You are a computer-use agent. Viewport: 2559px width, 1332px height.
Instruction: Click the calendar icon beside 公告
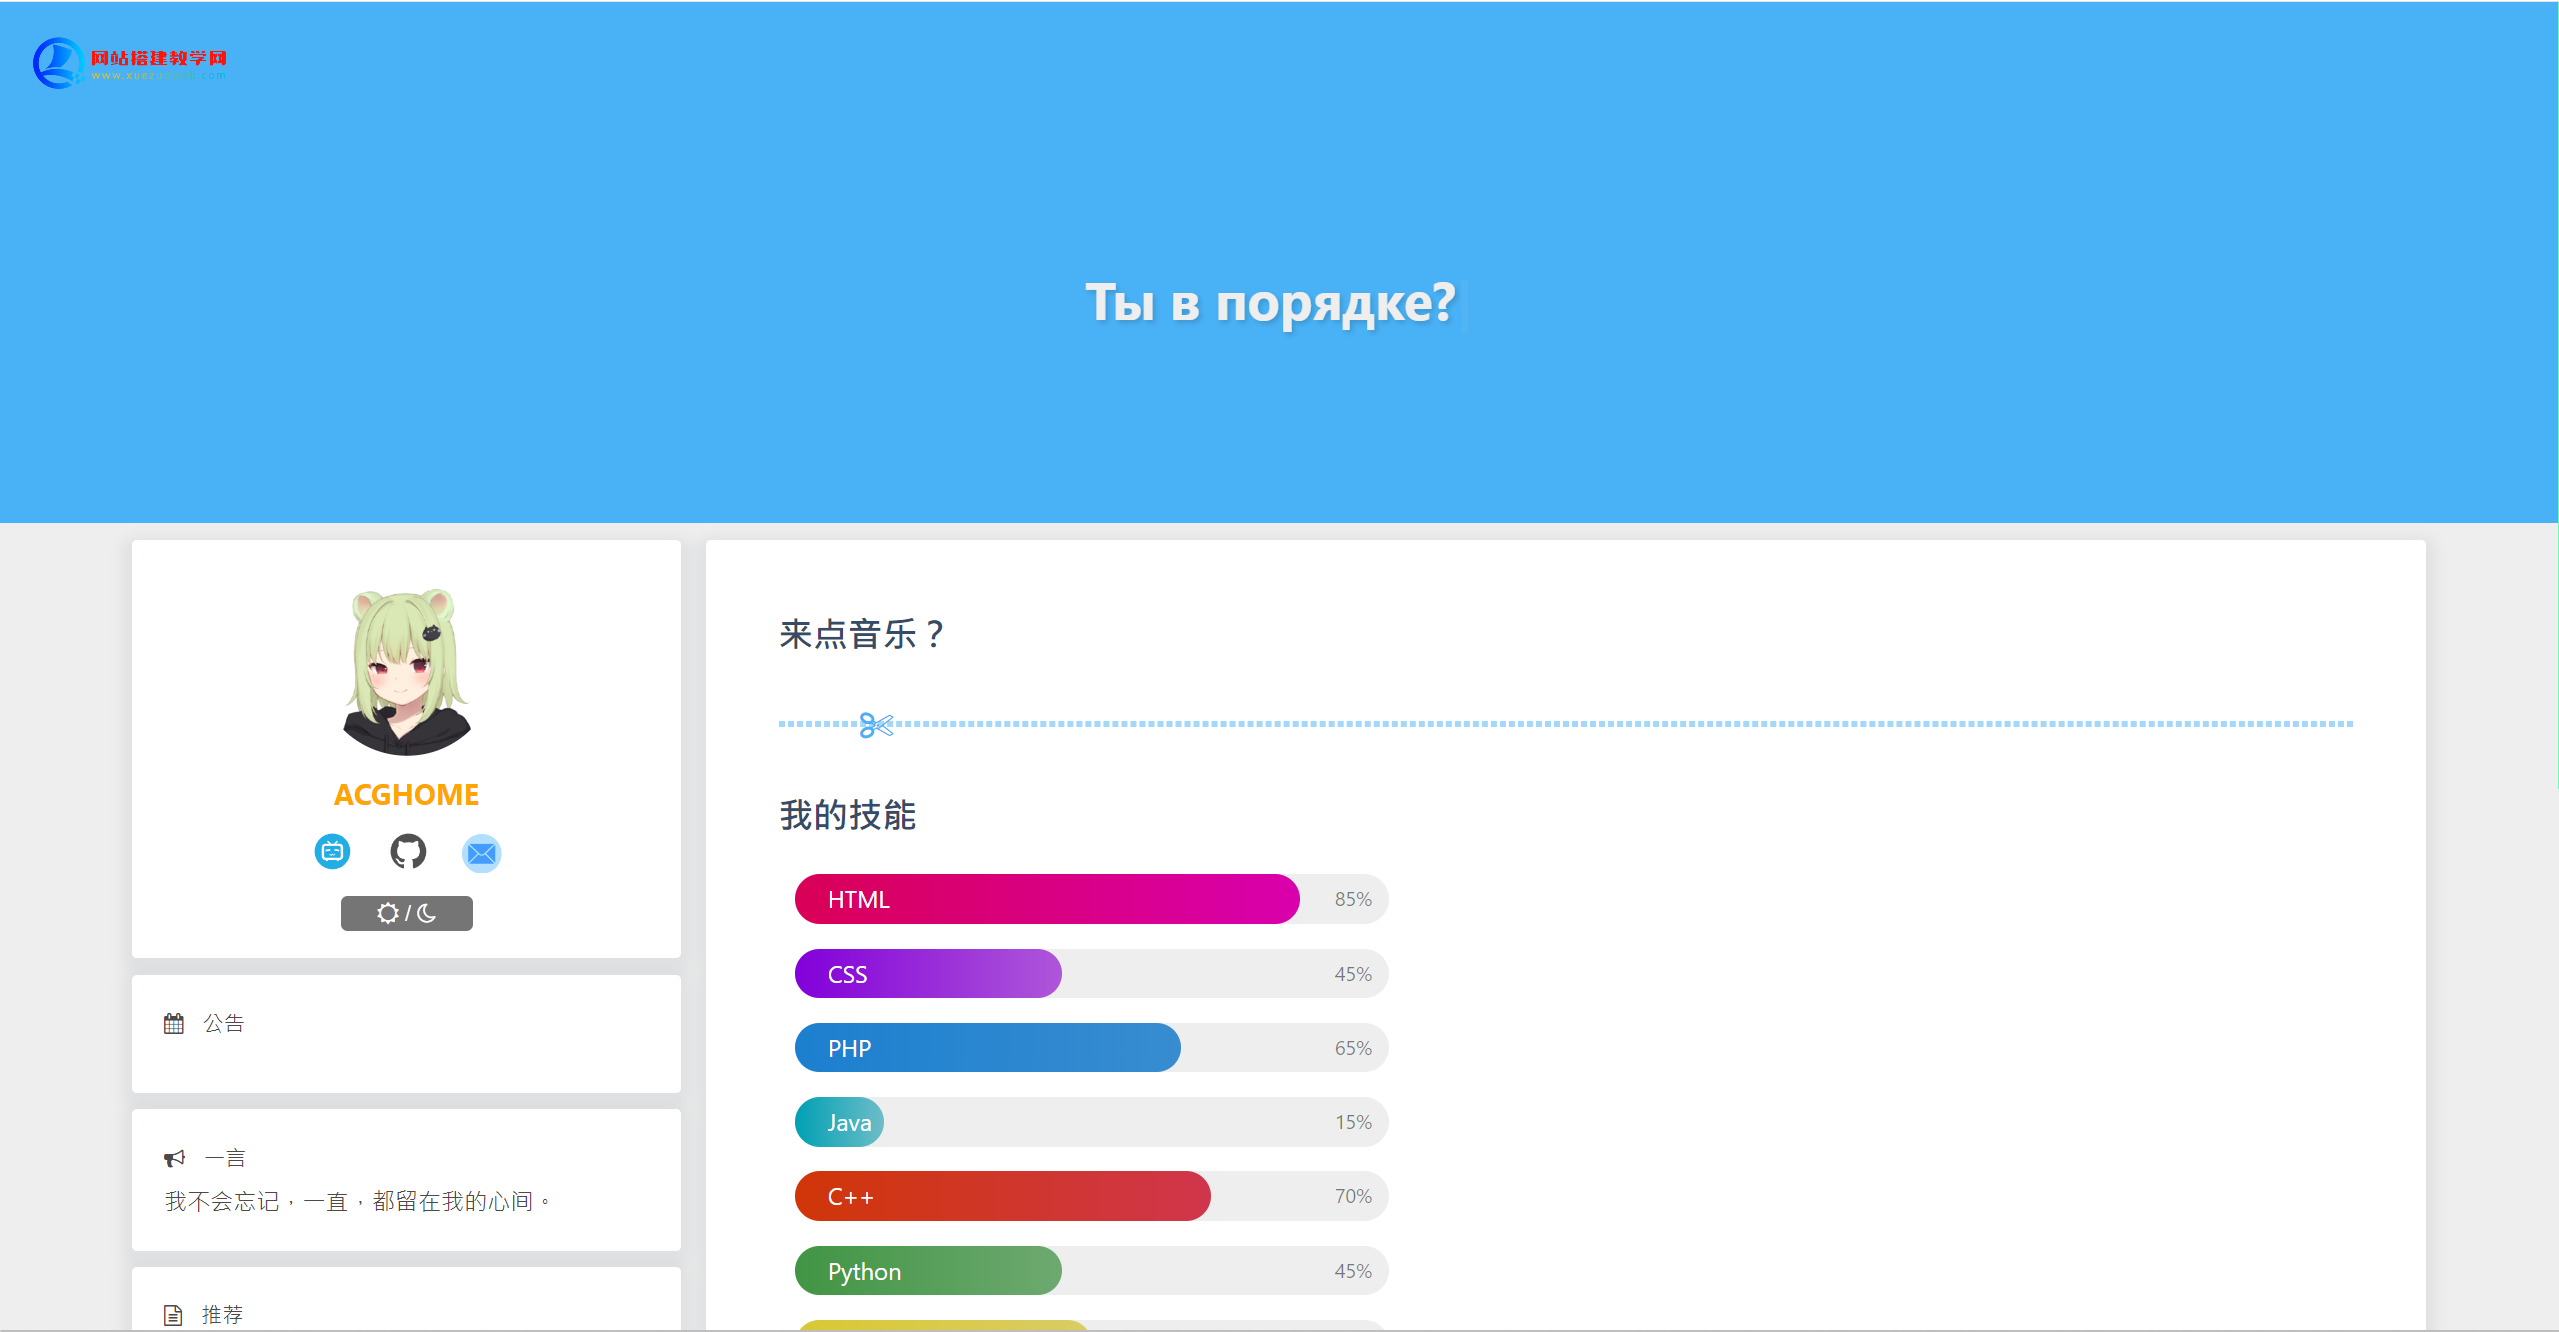(x=174, y=1024)
